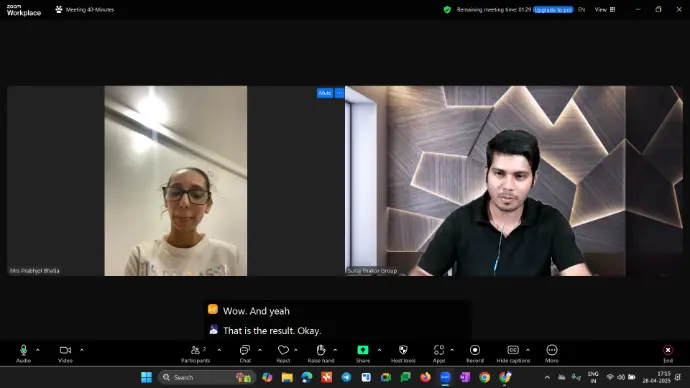Click the taskbar Search box

pyautogui.click(x=206, y=377)
